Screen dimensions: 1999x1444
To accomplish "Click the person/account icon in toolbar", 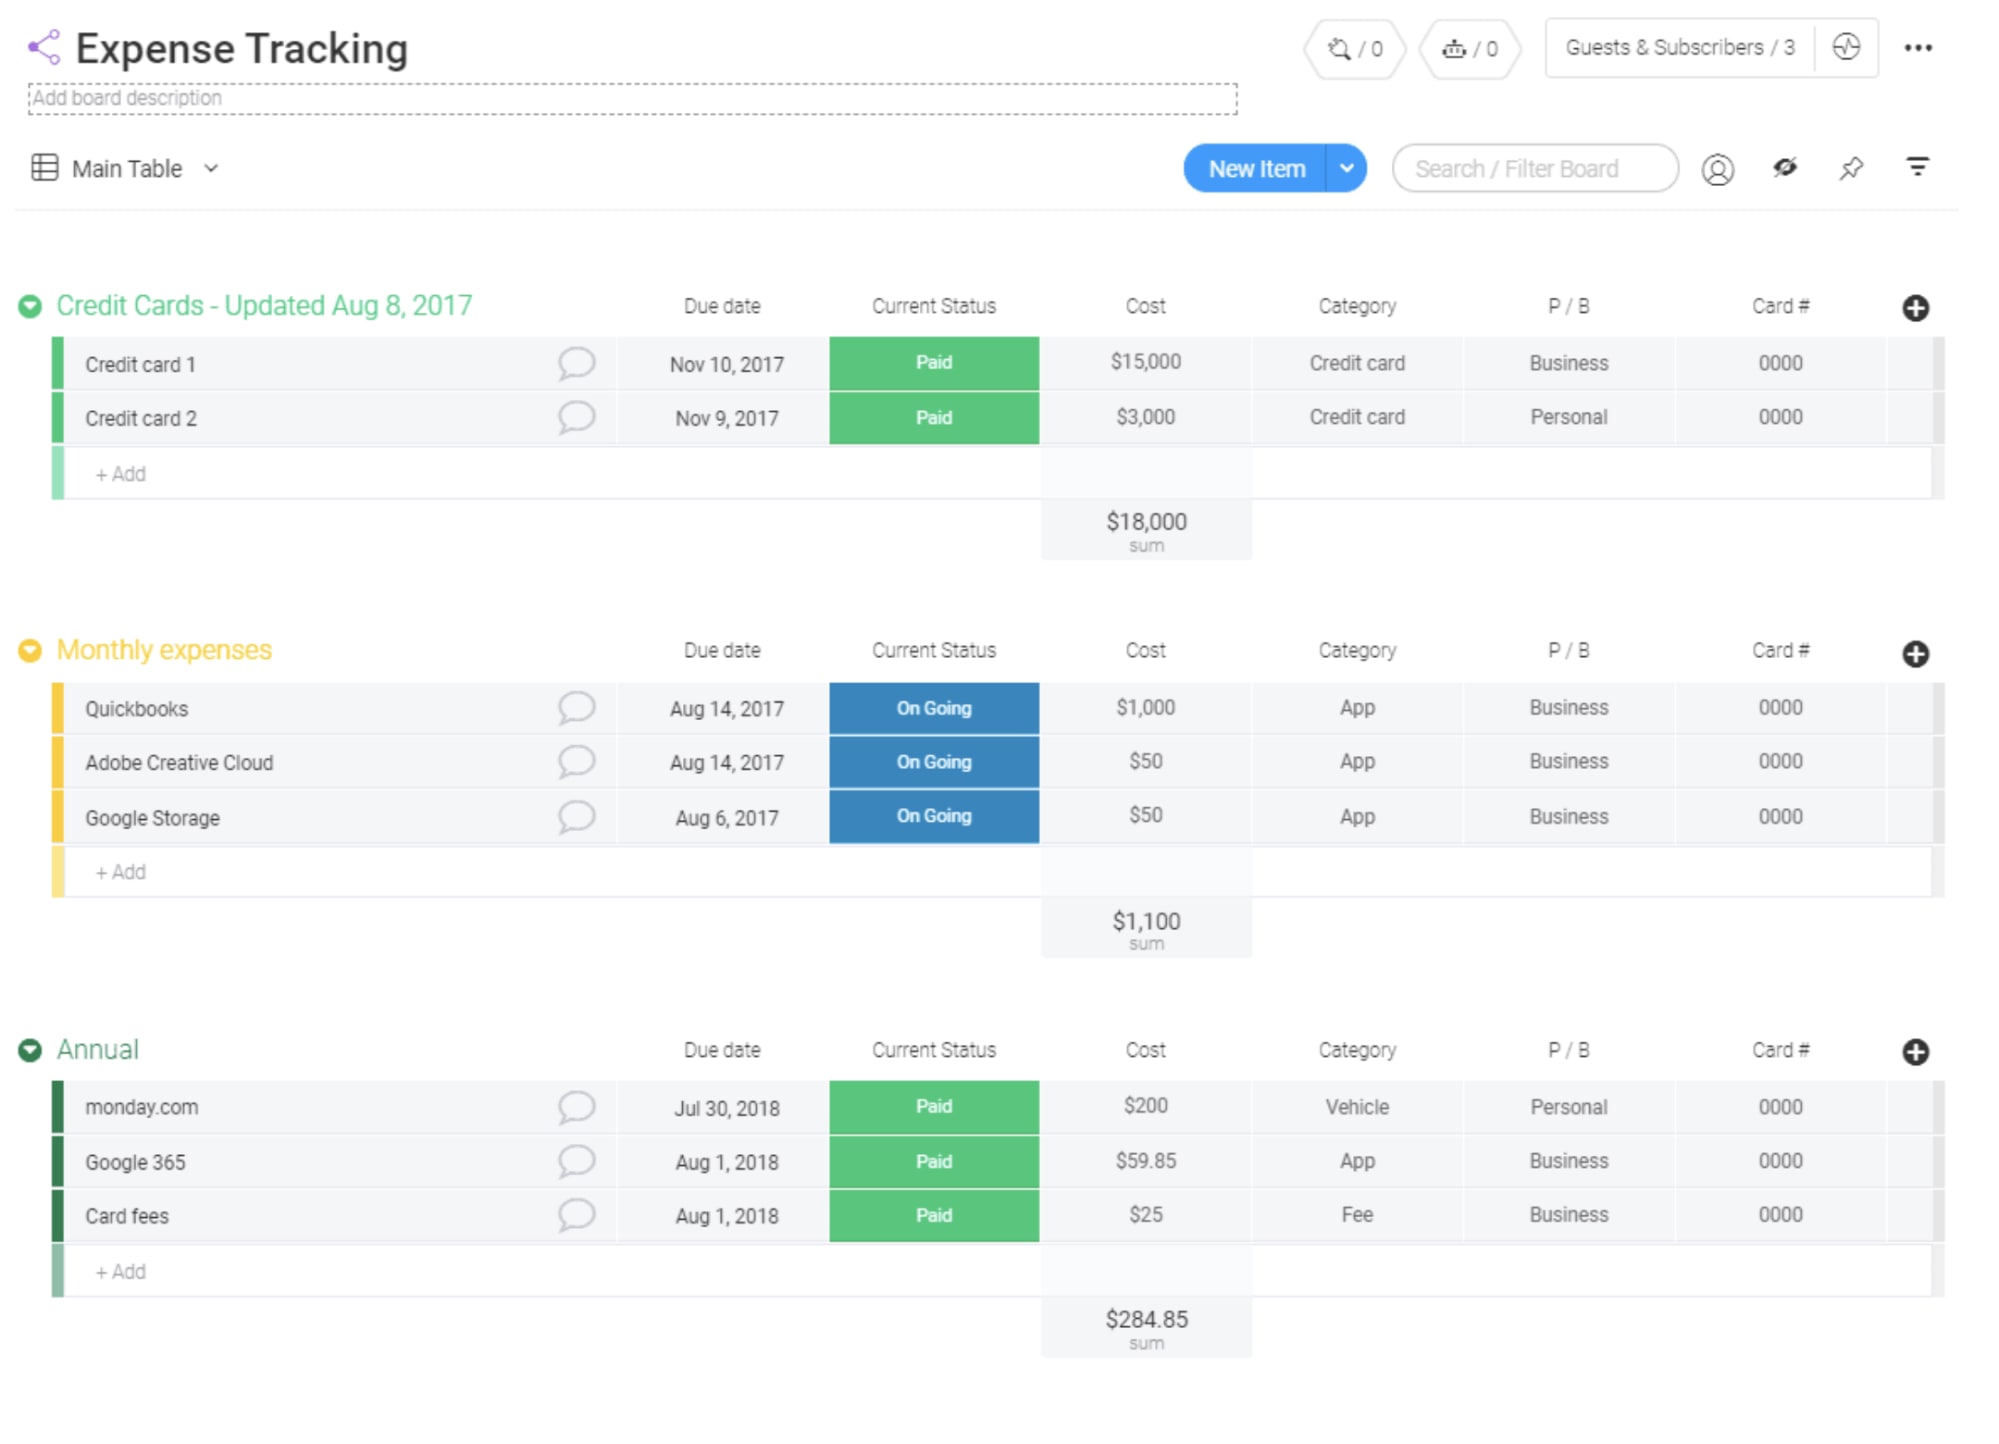I will [1718, 169].
